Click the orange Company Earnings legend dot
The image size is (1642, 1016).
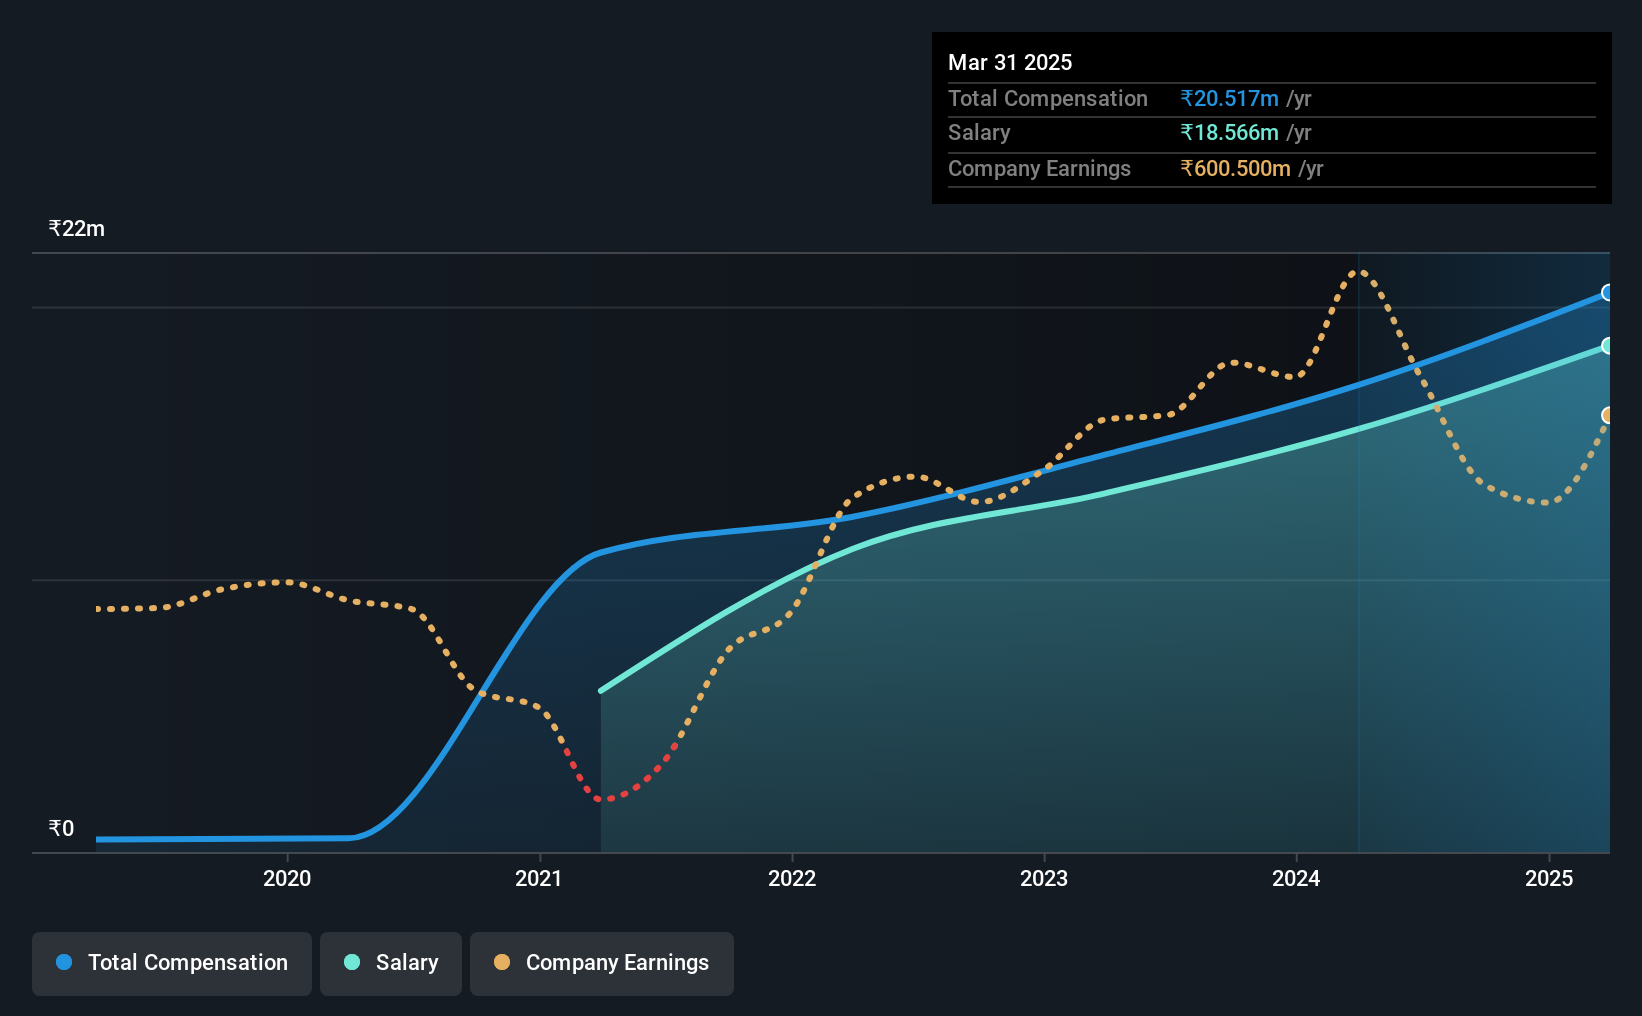[502, 962]
